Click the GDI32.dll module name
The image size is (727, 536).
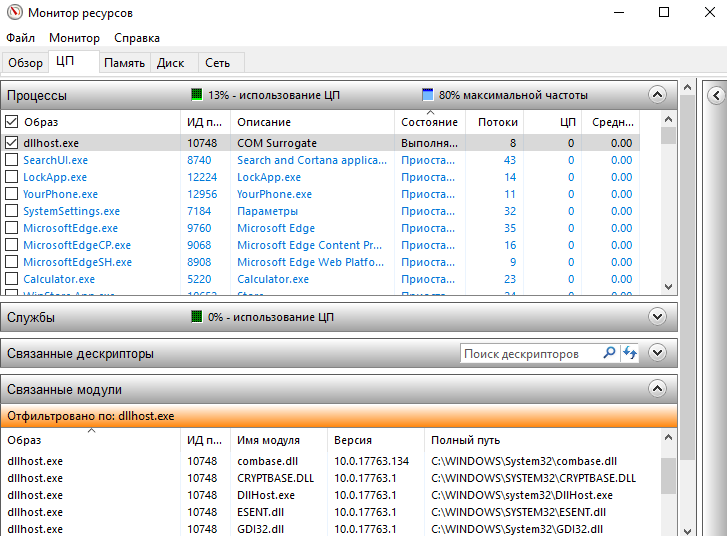pyautogui.click(x=260, y=529)
